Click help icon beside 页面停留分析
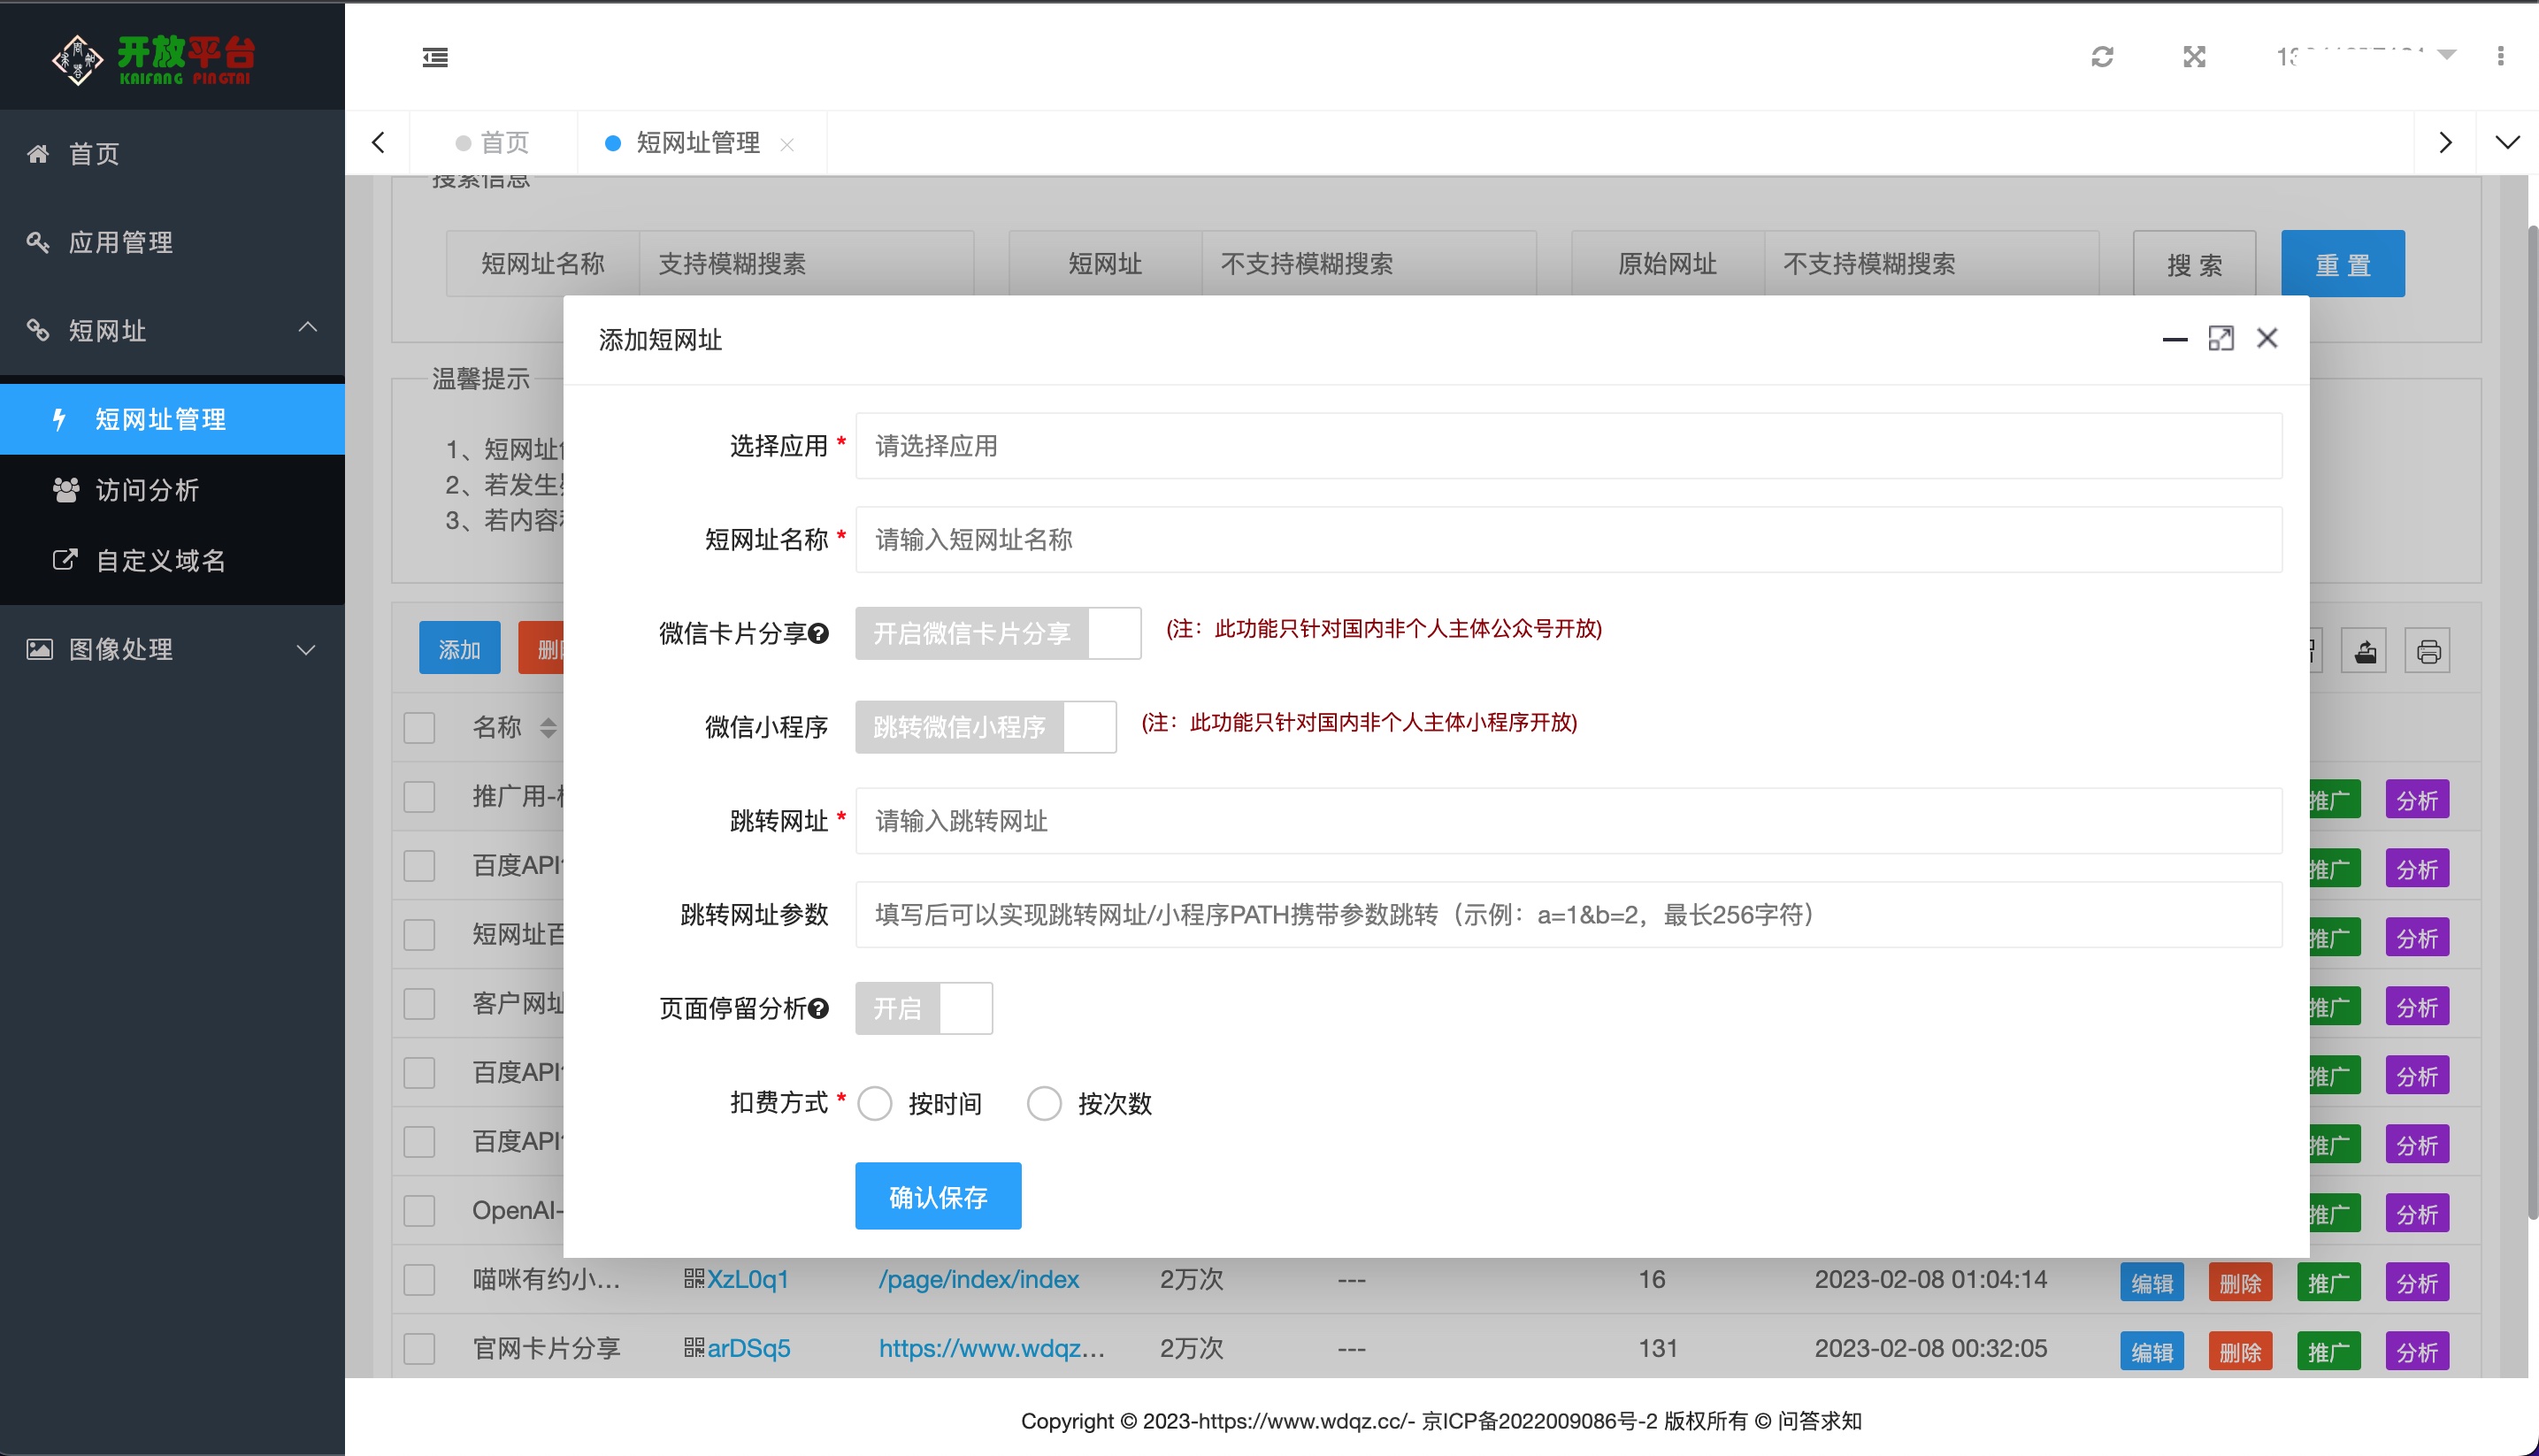The height and width of the screenshot is (1456, 2539). [x=819, y=1009]
